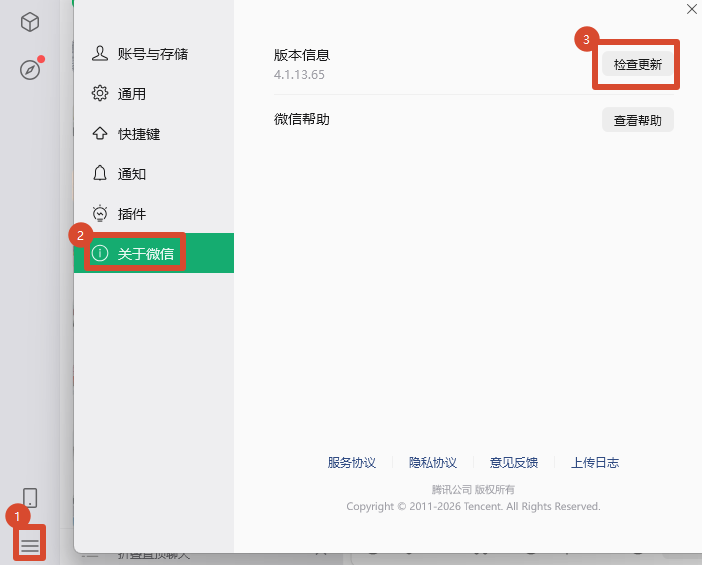Click the up-arrow icon beside 快捷键
The height and width of the screenshot is (565, 702).
tap(99, 133)
